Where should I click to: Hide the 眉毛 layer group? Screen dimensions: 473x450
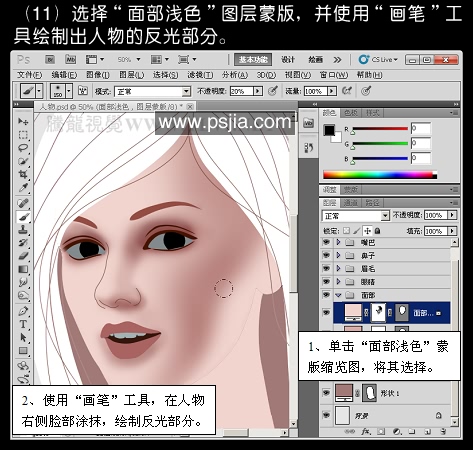tap(326, 268)
